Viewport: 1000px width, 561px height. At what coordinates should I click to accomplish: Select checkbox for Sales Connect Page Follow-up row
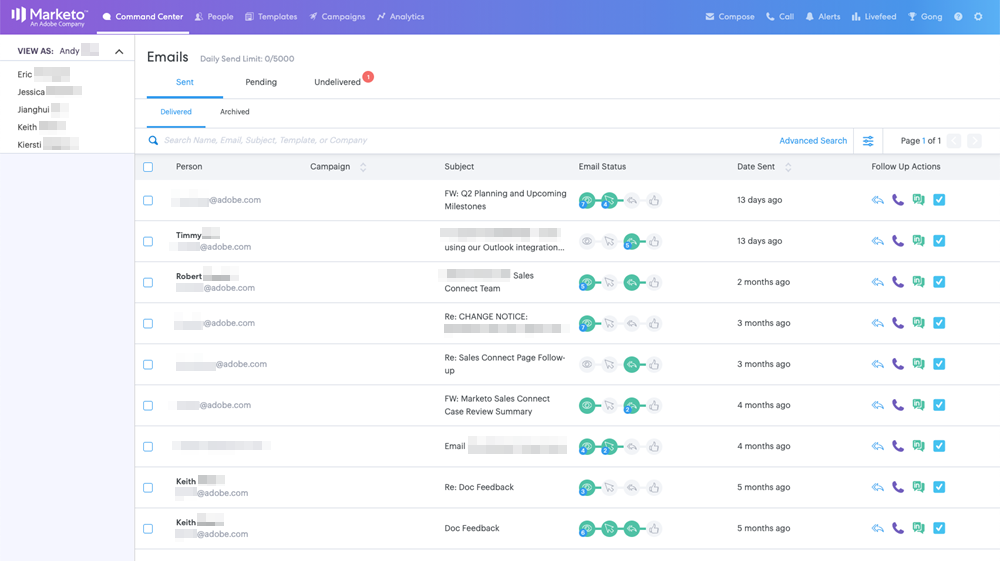[148, 365]
